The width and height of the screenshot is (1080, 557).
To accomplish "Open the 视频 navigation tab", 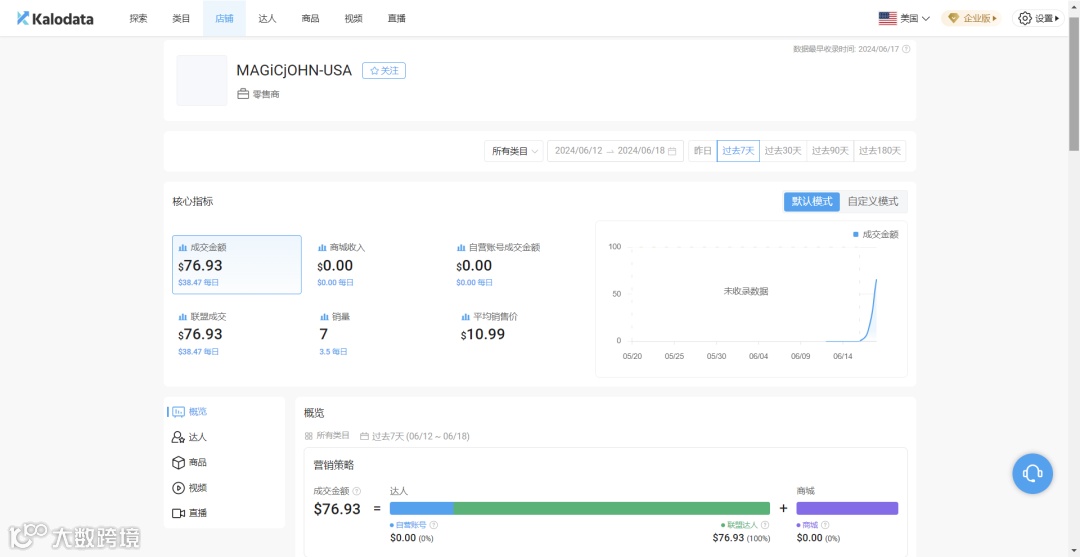I will [x=353, y=19].
